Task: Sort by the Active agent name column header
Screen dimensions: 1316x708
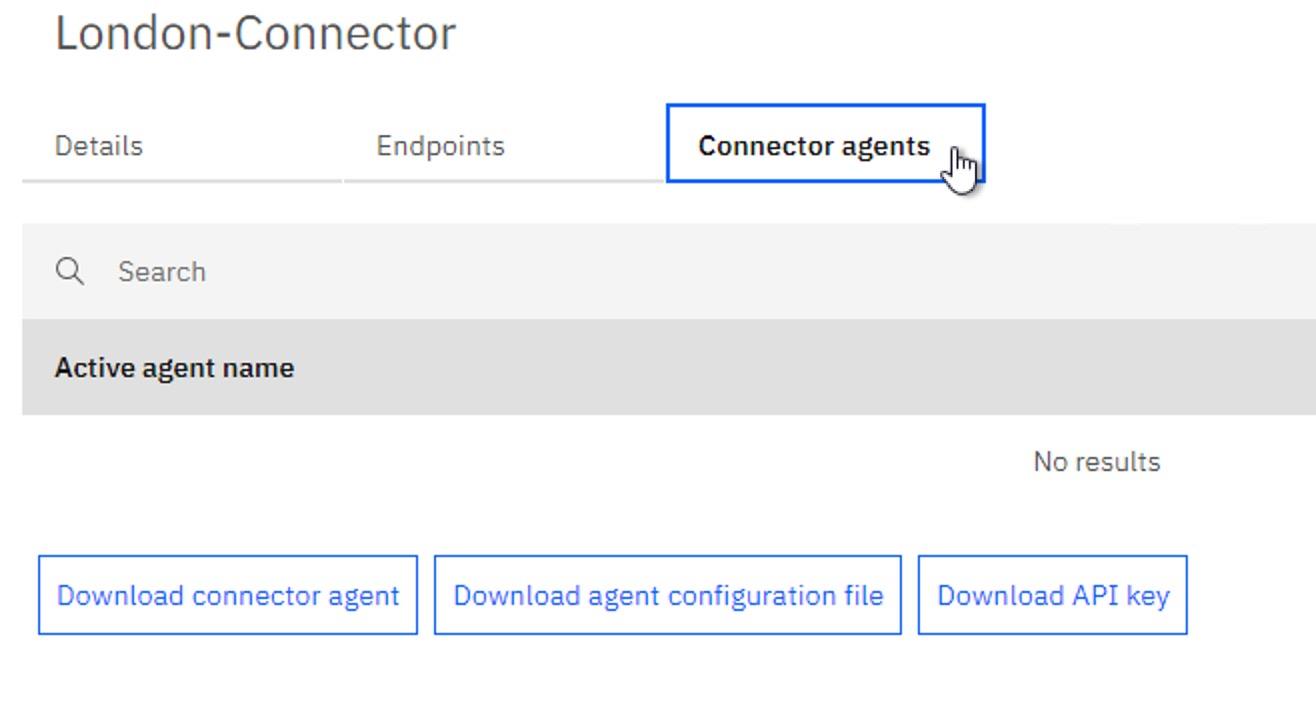Action: click(x=174, y=367)
